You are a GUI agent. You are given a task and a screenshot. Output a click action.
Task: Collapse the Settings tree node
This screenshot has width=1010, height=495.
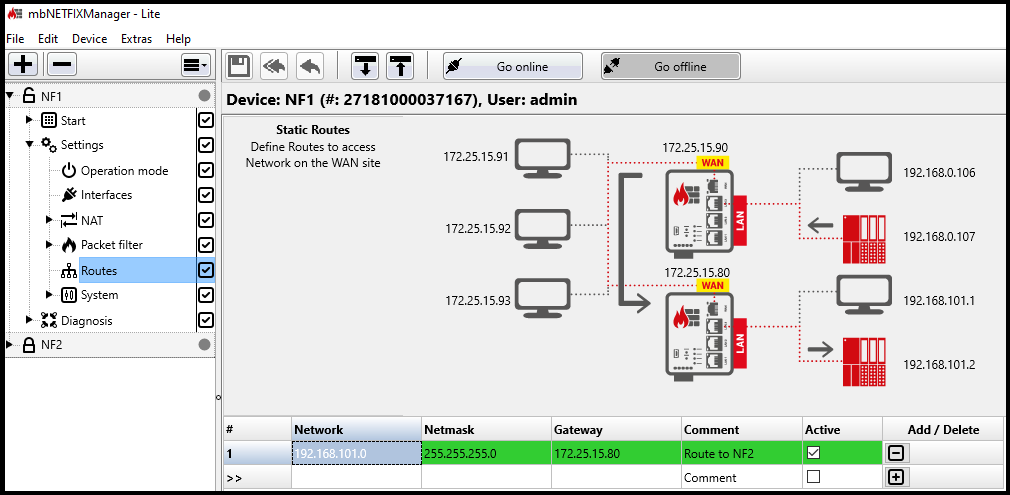[30, 144]
